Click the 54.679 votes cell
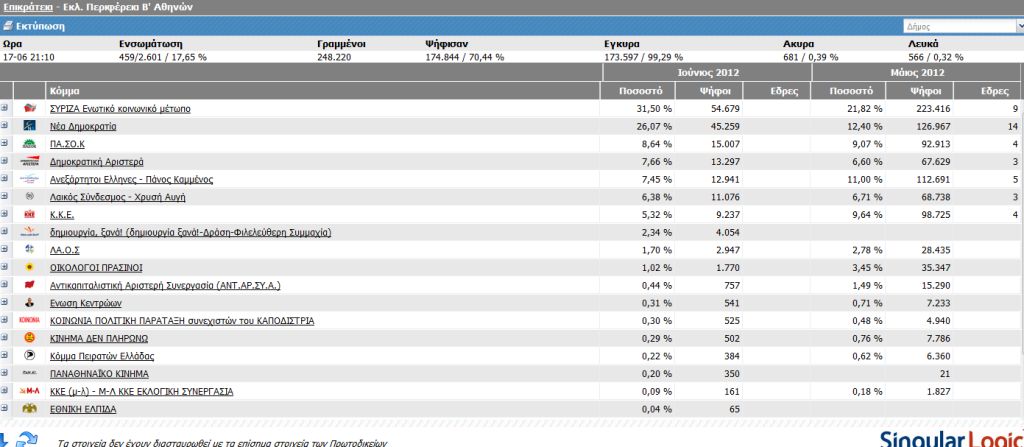 coord(725,108)
